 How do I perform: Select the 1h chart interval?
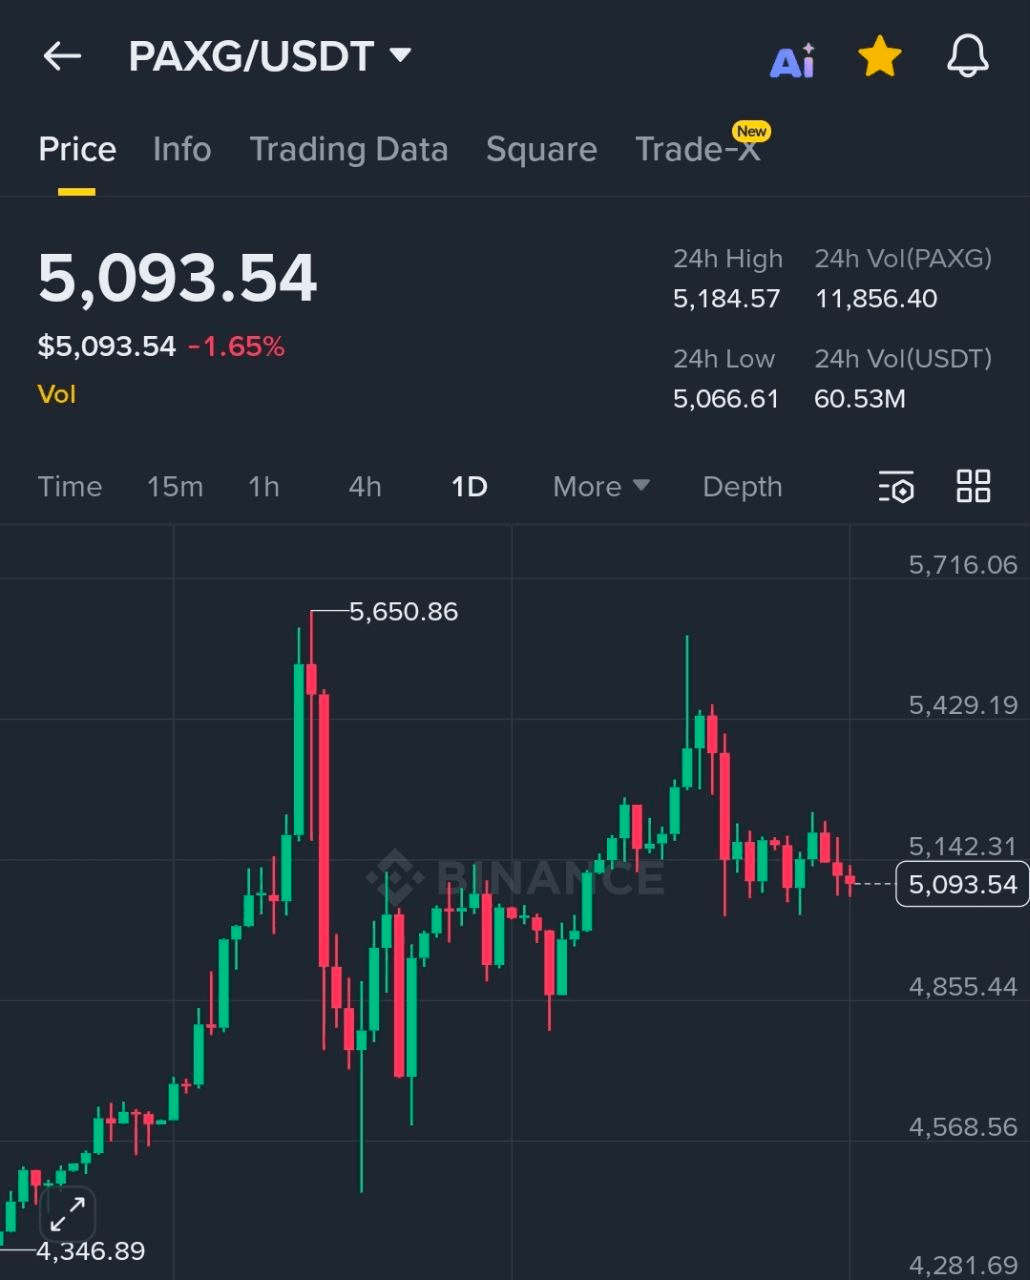tap(264, 487)
